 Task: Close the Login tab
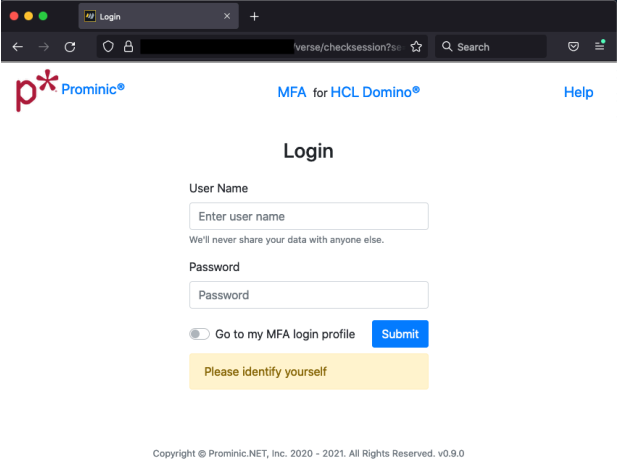(227, 16)
